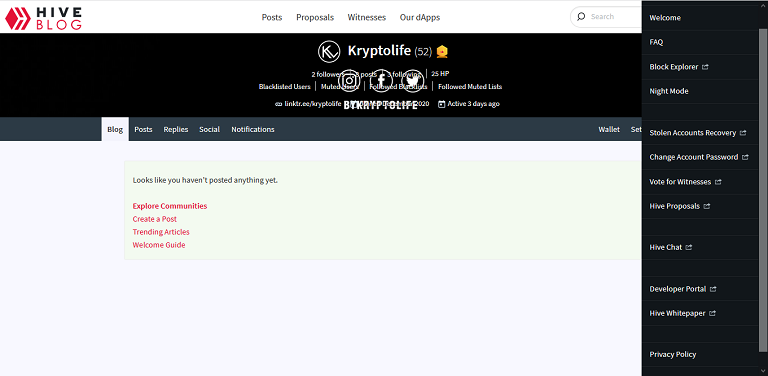The image size is (768, 376).
Task: Click the 'Active 3 days ago' text
Action: point(474,104)
